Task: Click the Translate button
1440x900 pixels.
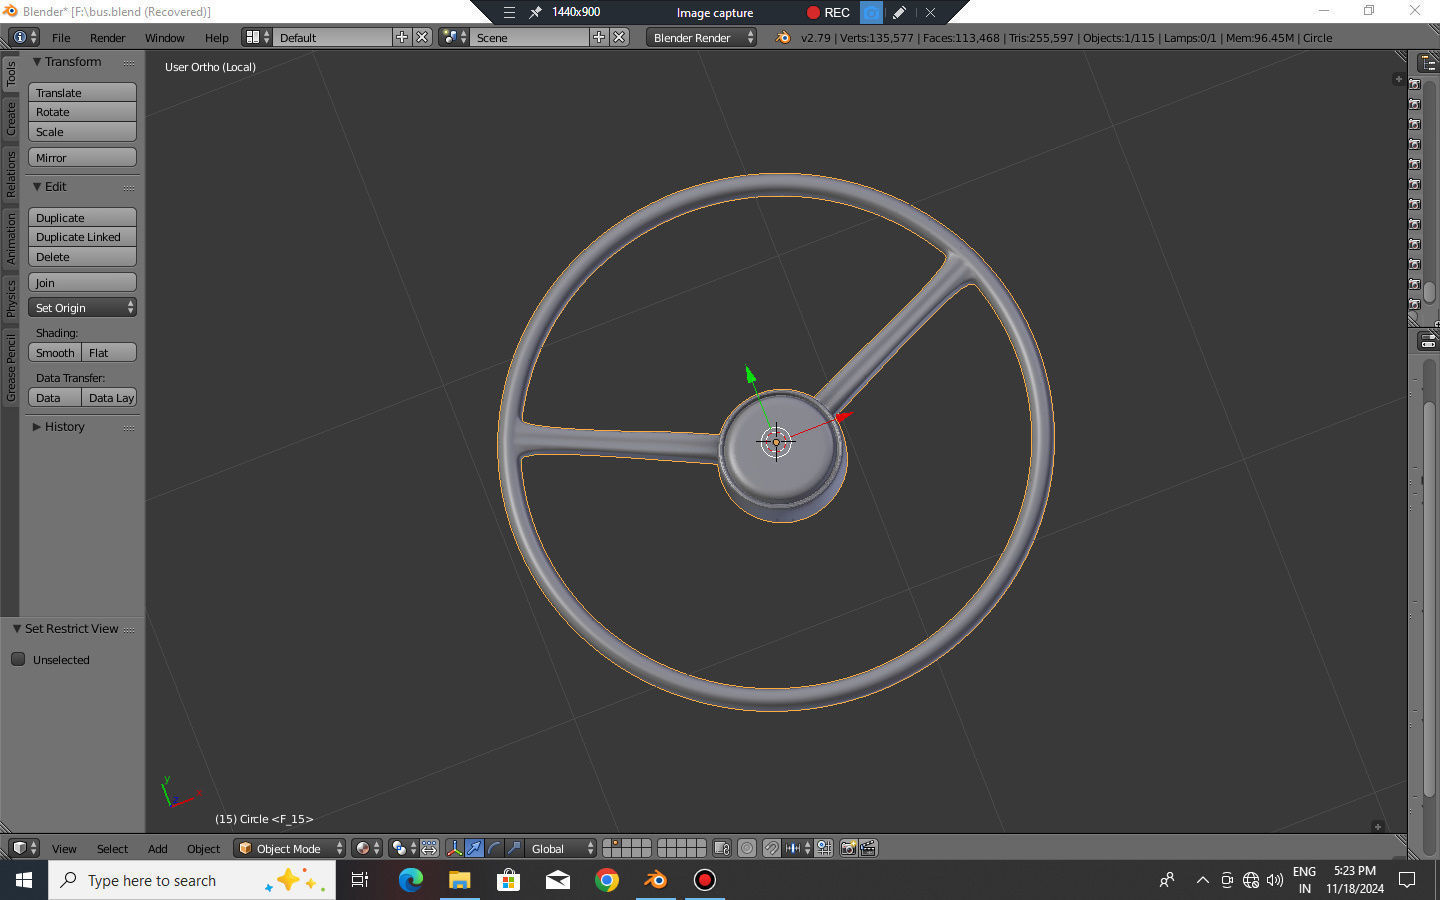Action: click(x=82, y=92)
